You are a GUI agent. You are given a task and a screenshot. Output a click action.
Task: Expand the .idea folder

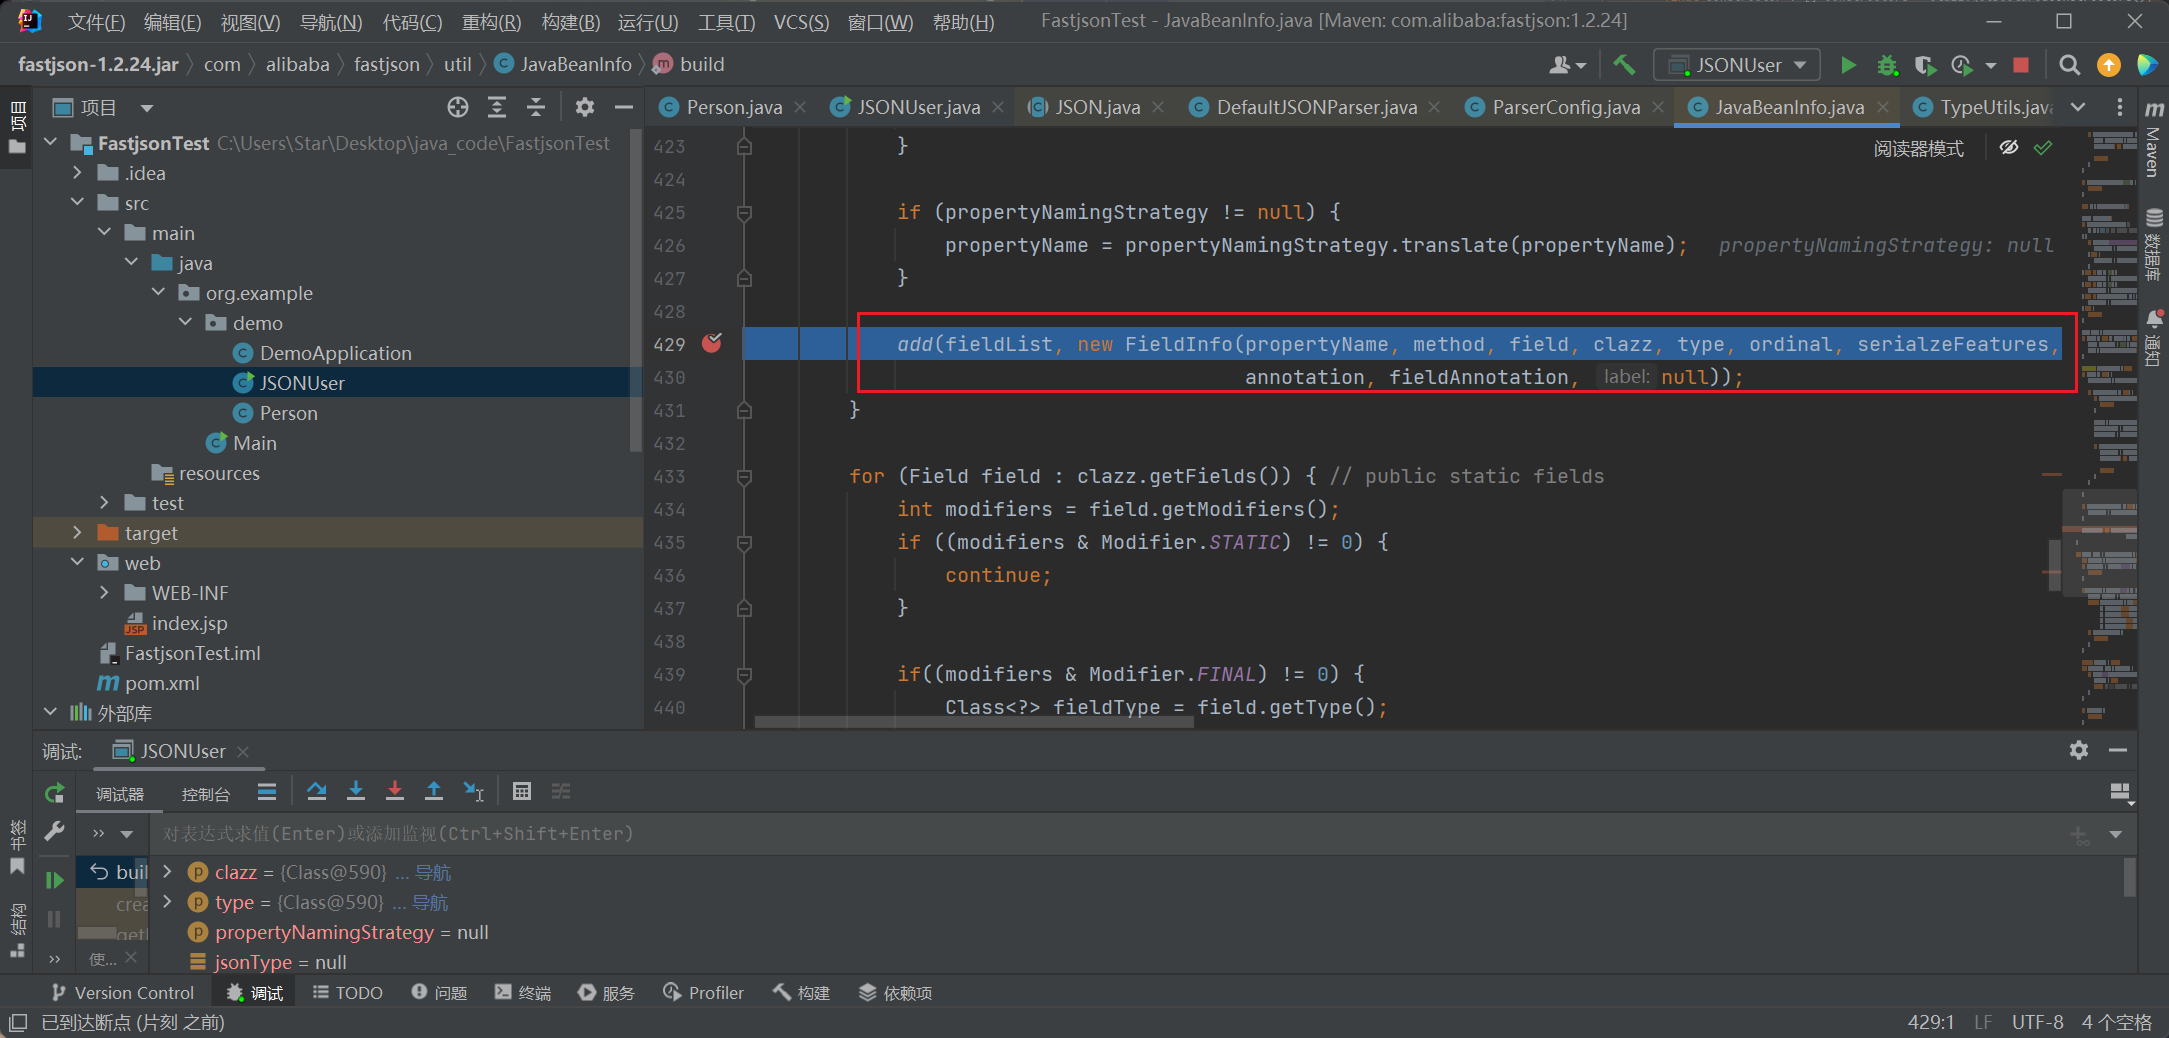pos(77,173)
